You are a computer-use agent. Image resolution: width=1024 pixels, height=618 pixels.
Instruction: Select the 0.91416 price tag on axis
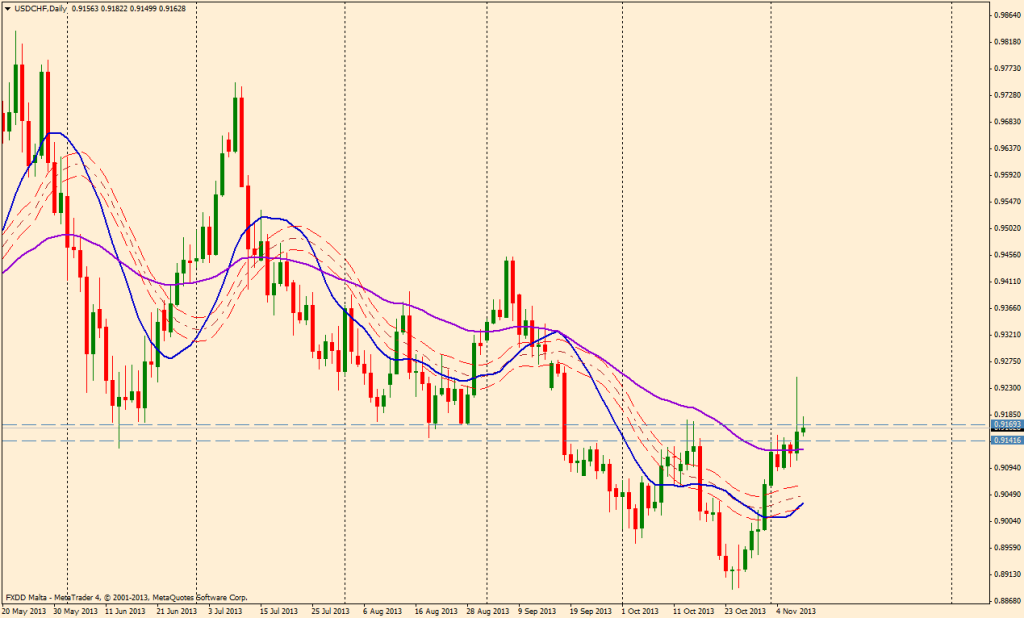coord(1006,440)
